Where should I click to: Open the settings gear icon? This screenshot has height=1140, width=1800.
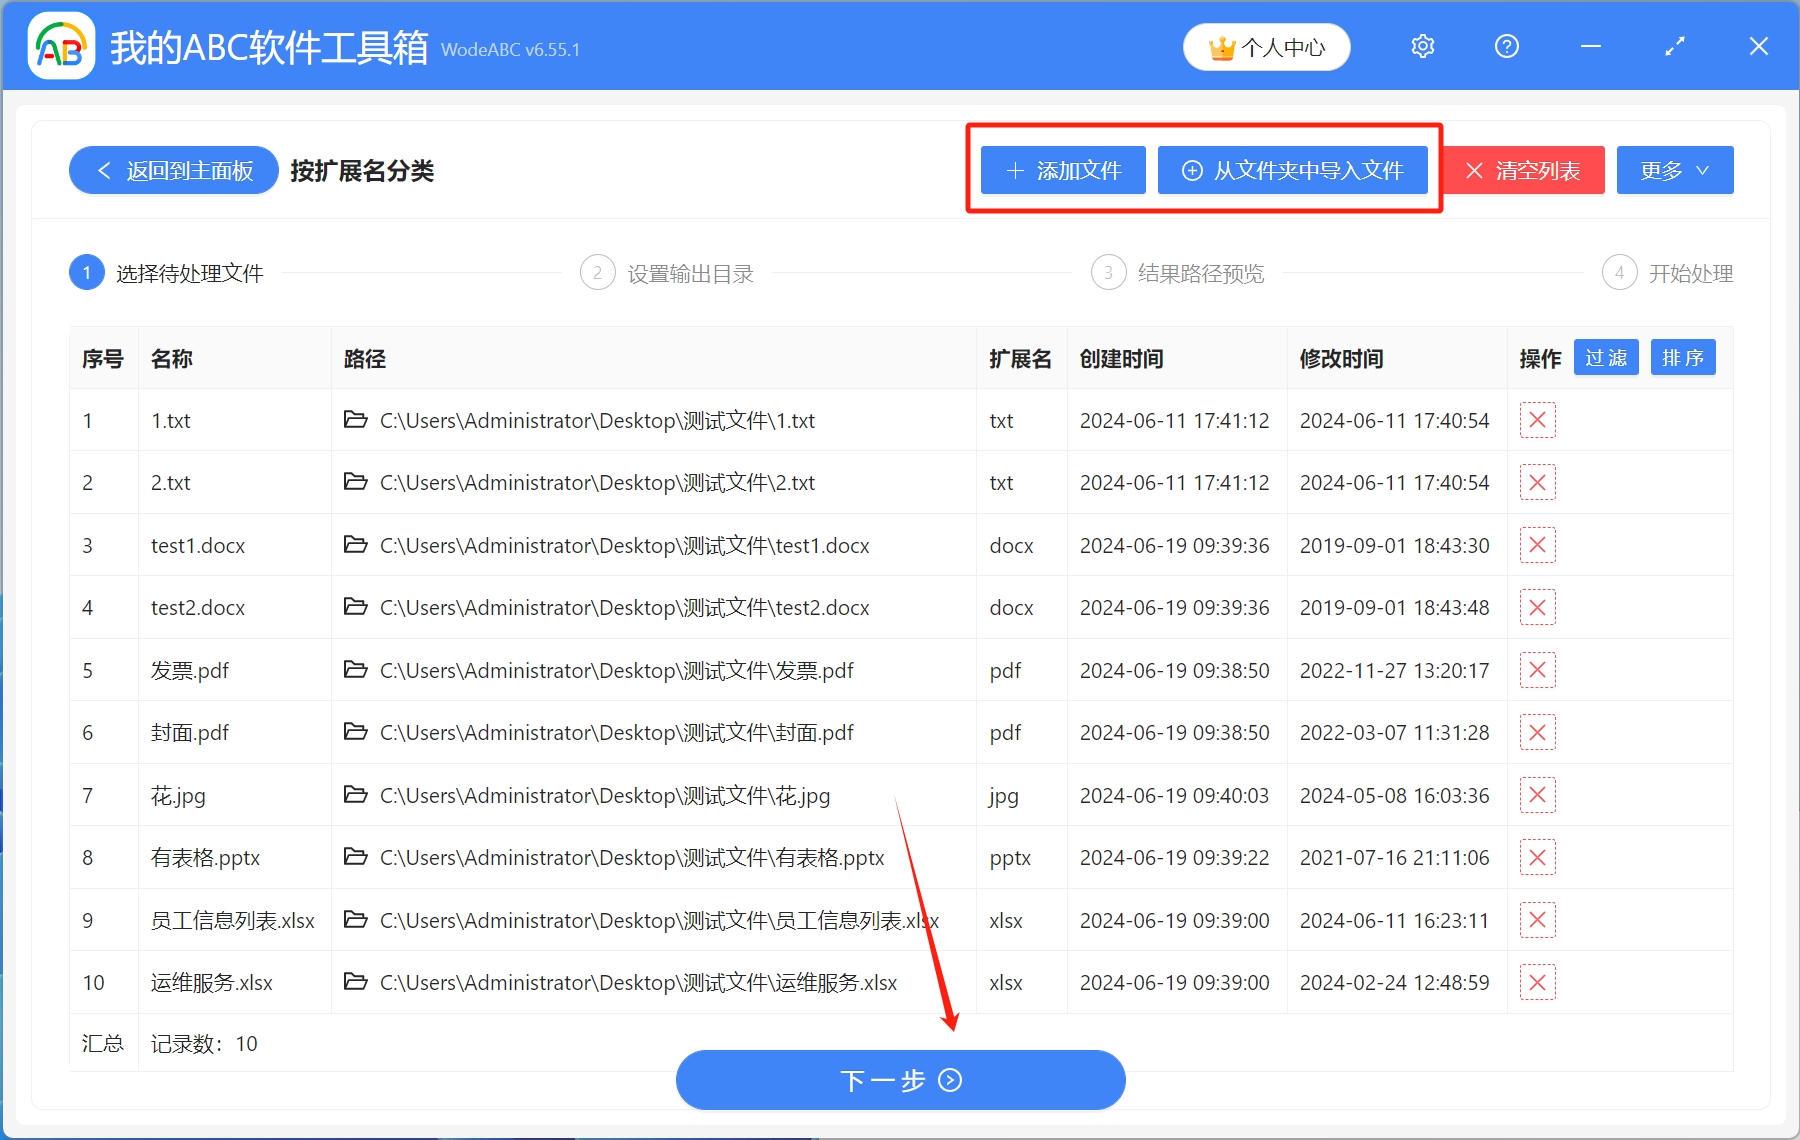pyautogui.click(x=1422, y=46)
